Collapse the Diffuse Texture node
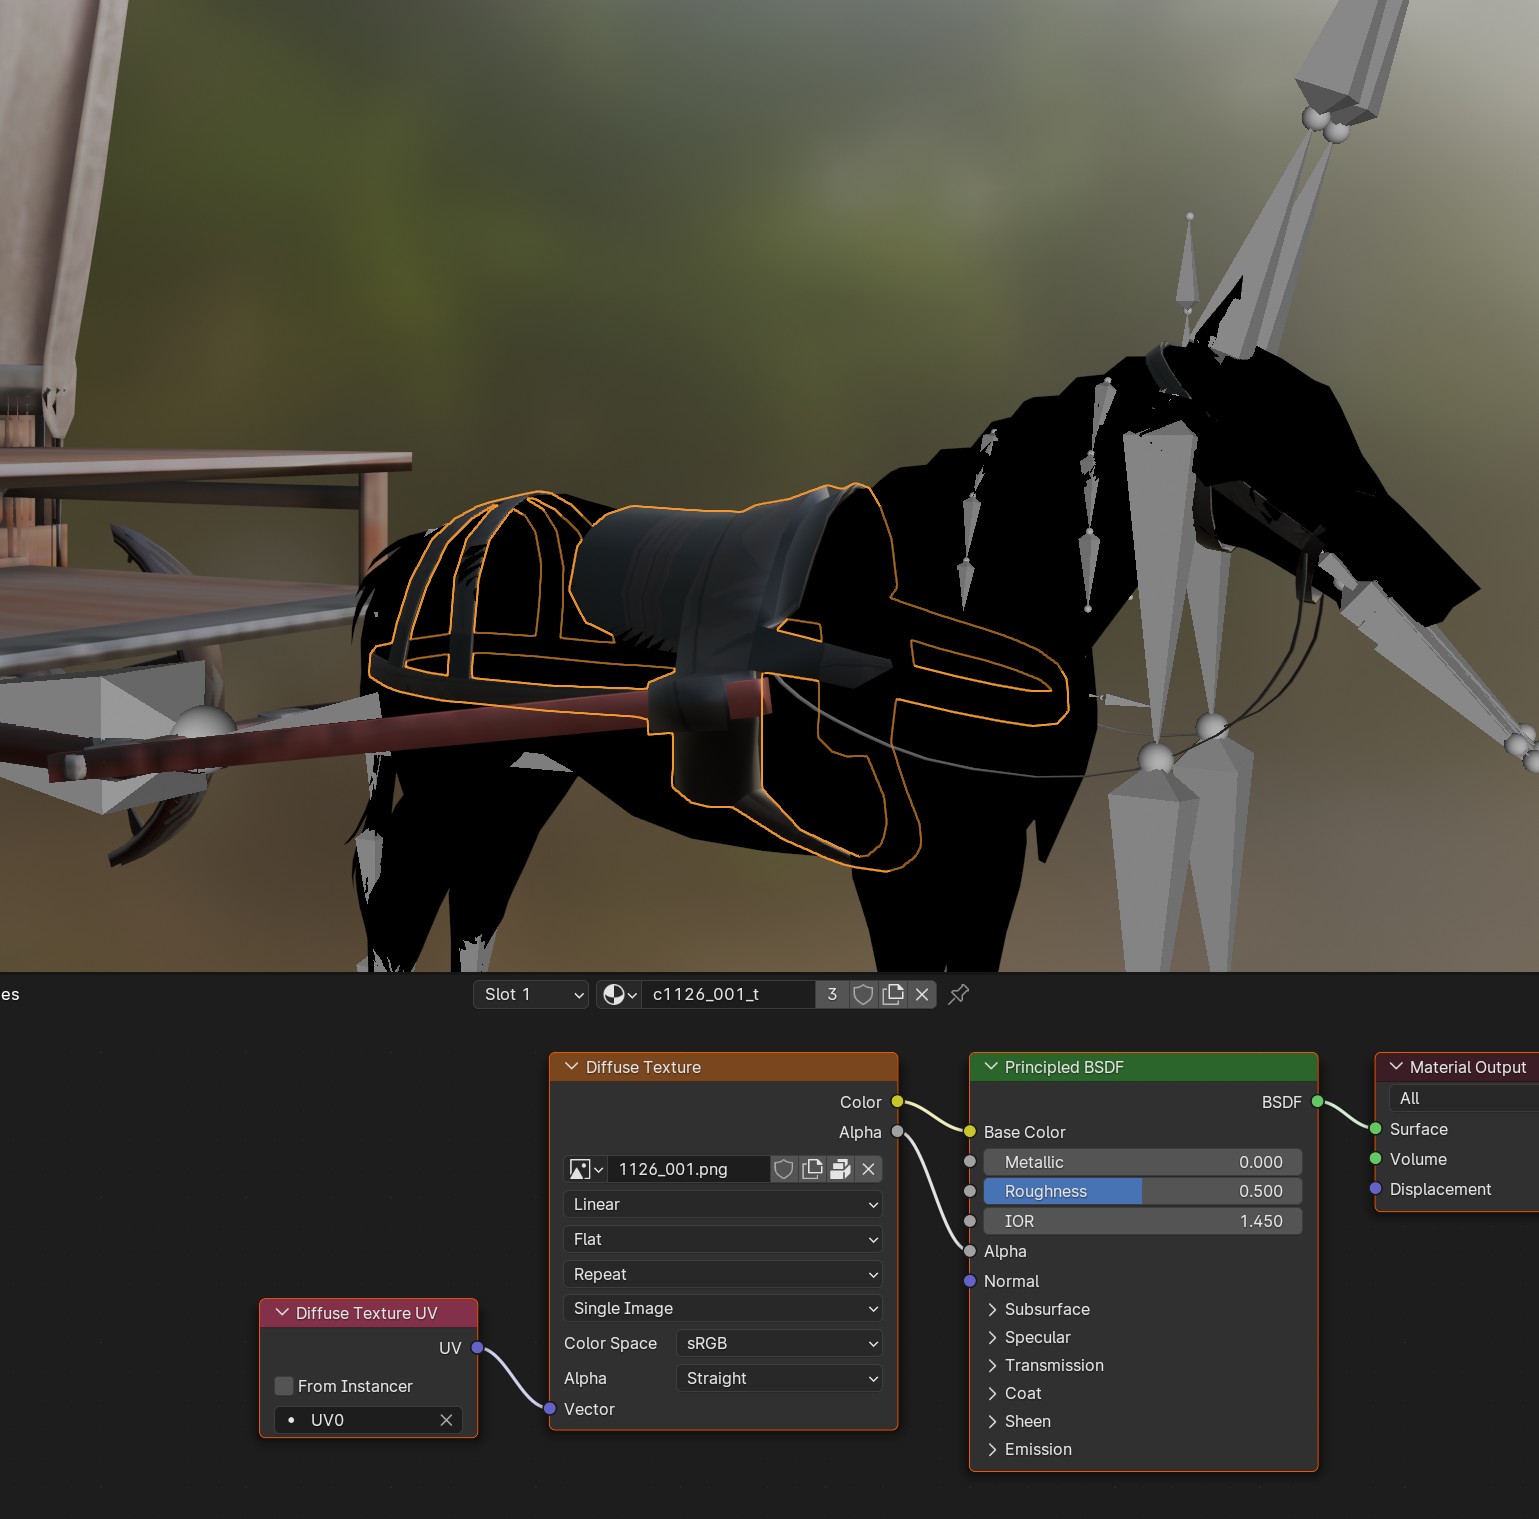This screenshot has width=1539, height=1519. [x=572, y=1067]
